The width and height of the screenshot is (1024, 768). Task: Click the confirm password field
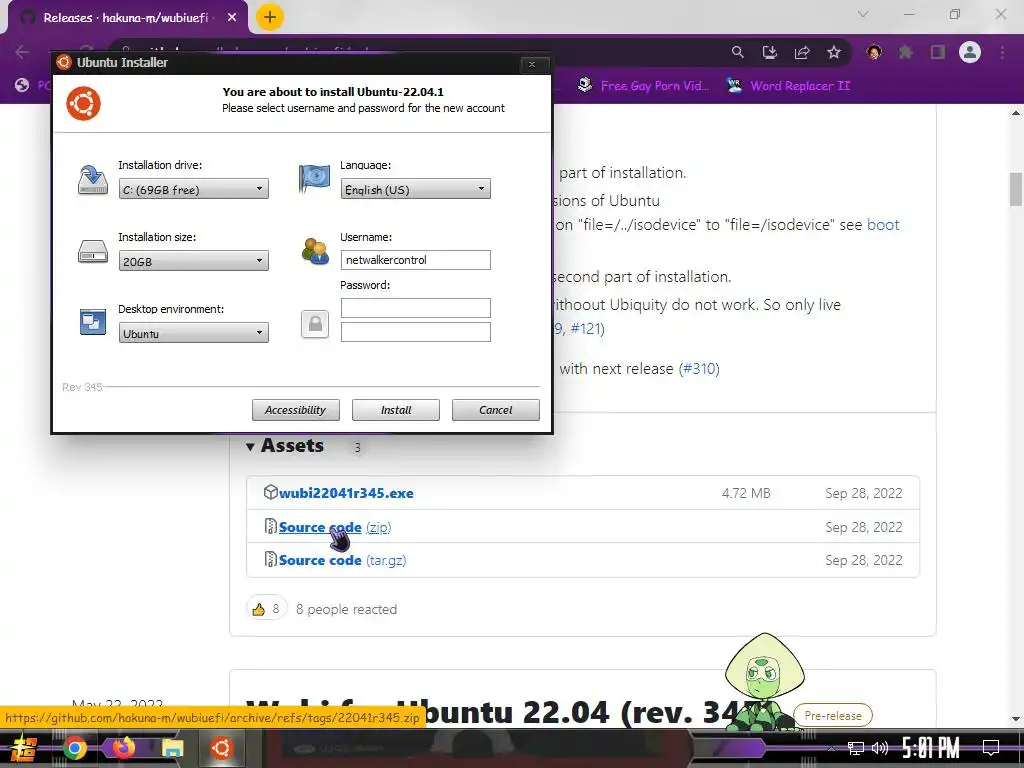[x=415, y=332]
